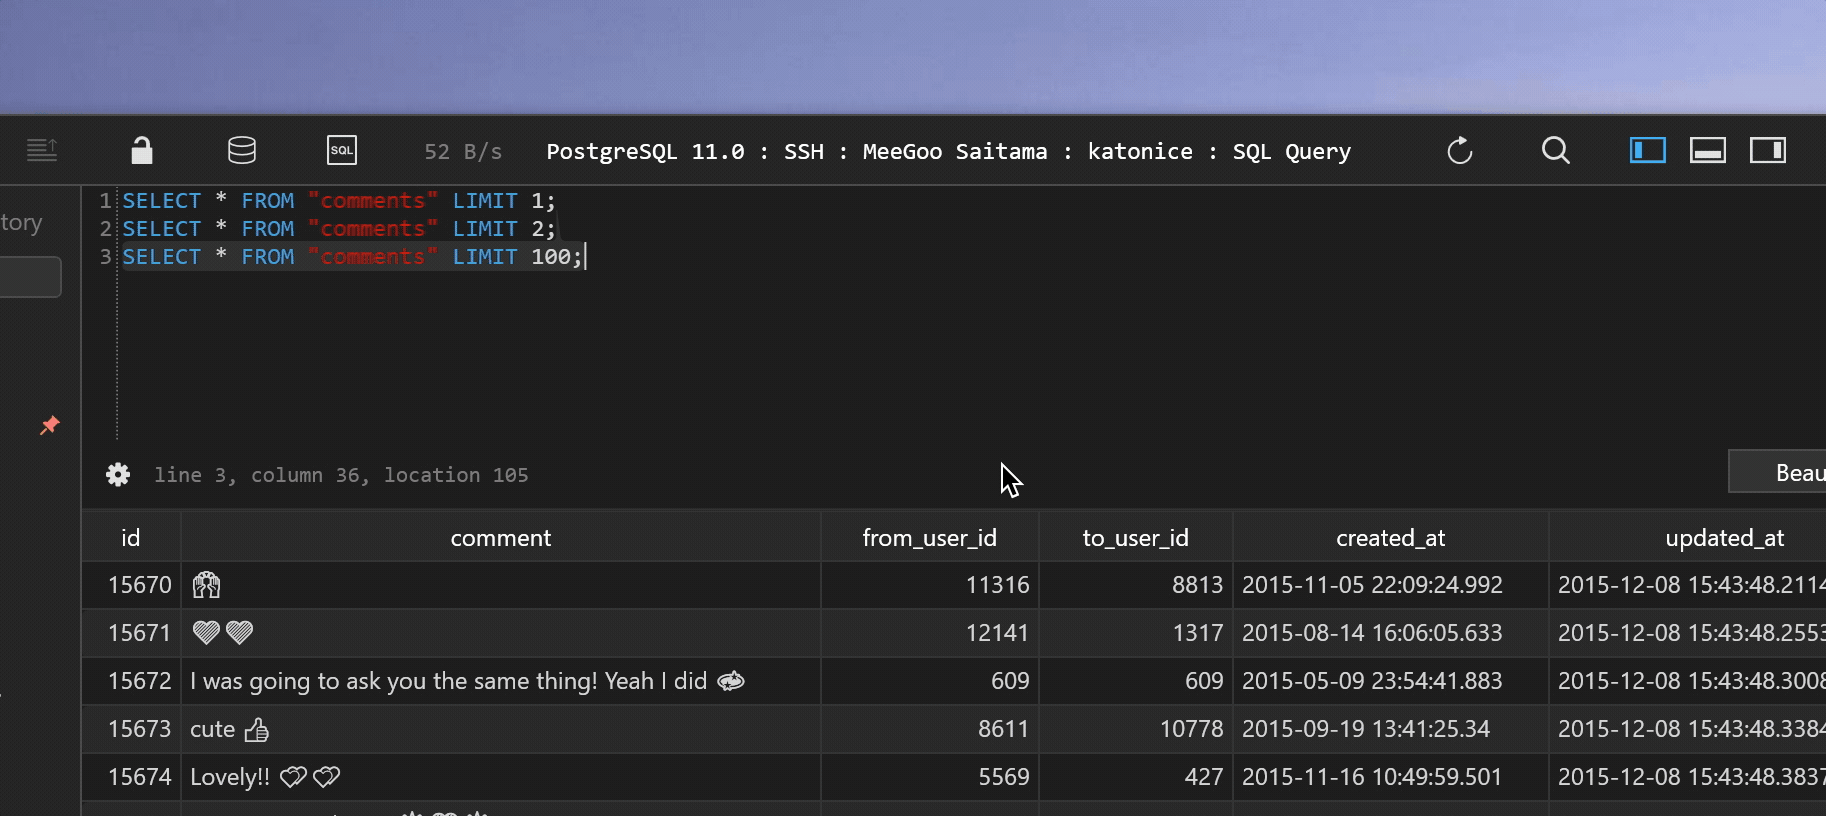Toggle the left sidebar panel

1648,151
